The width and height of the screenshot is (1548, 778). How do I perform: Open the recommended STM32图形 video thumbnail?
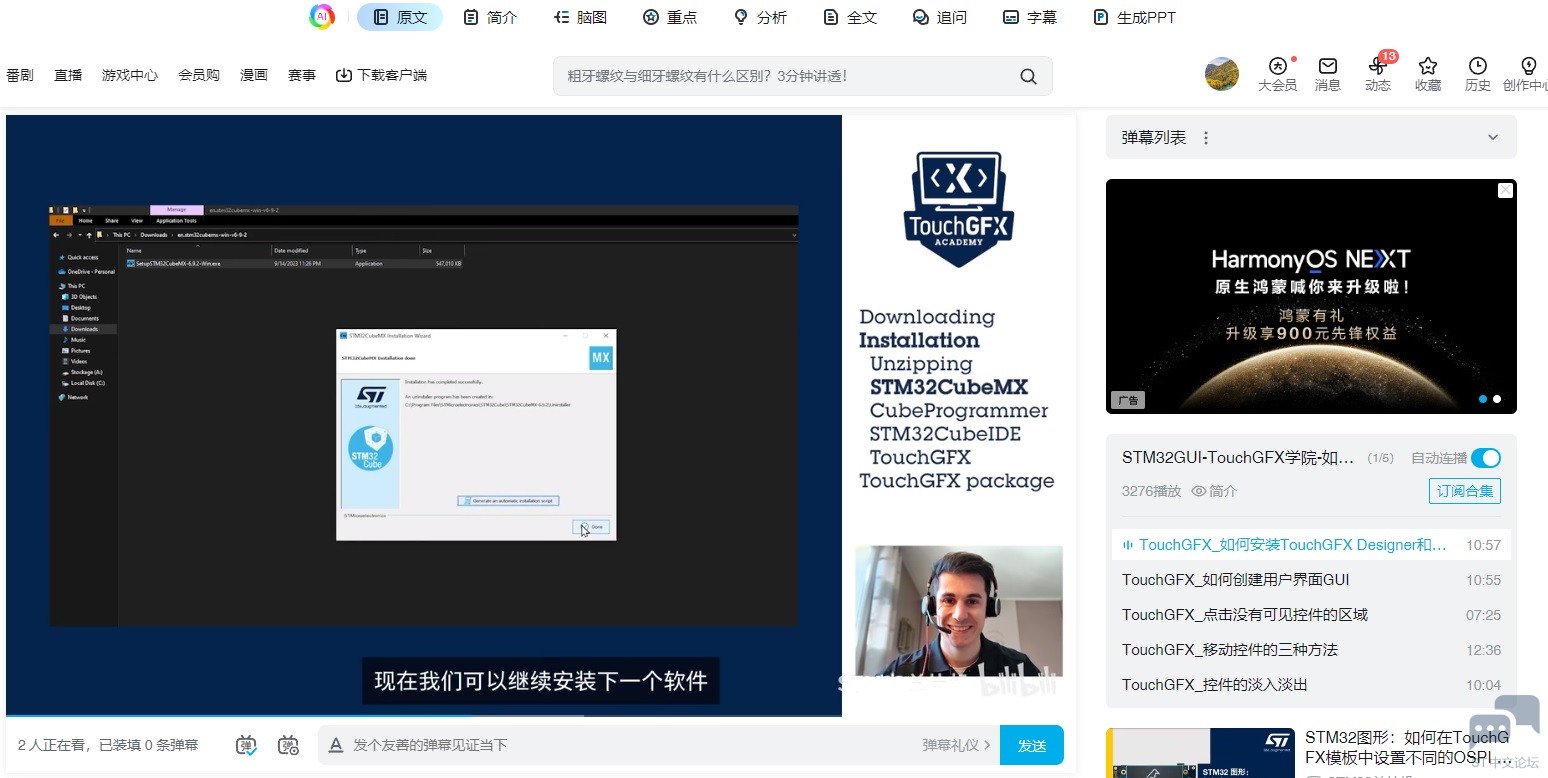(x=1200, y=753)
